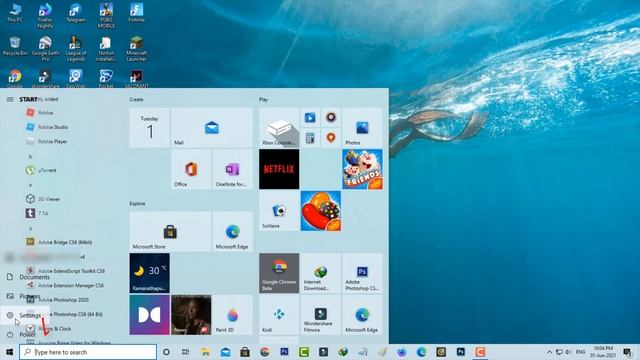This screenshot has width=640, height=360.
Task: Show hidden system tray icons
Action: [549, 352]
